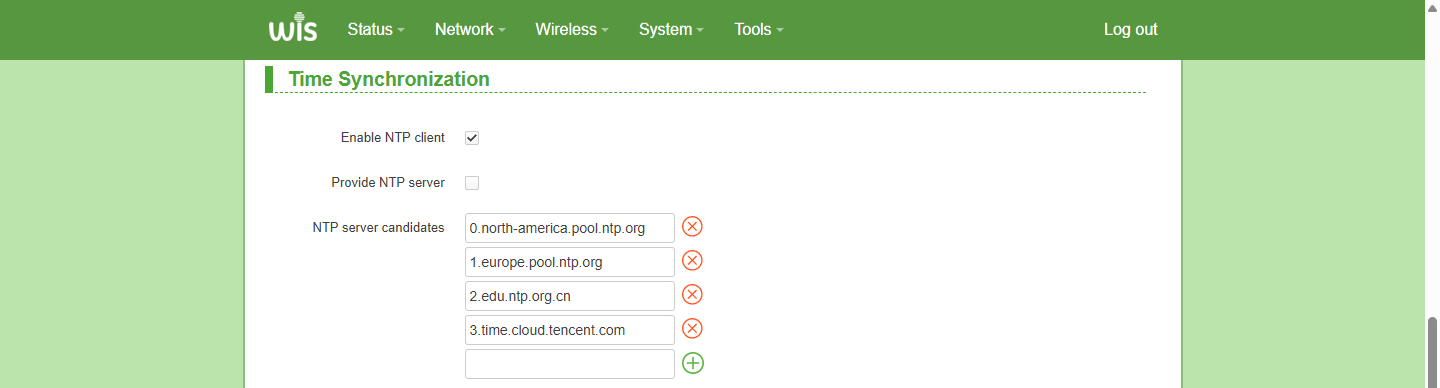The height and width of the screenshot is (388, 1440).
Task: Open the System menu
Action: coord(671,30)
